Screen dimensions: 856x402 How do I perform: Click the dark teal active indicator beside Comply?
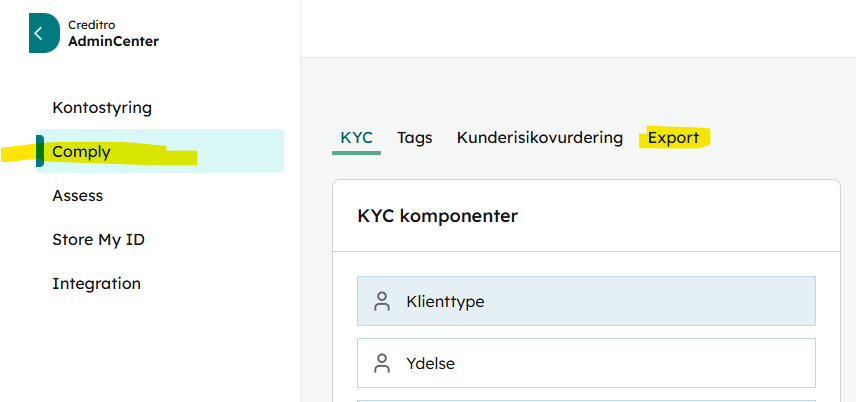click(39, 151)
